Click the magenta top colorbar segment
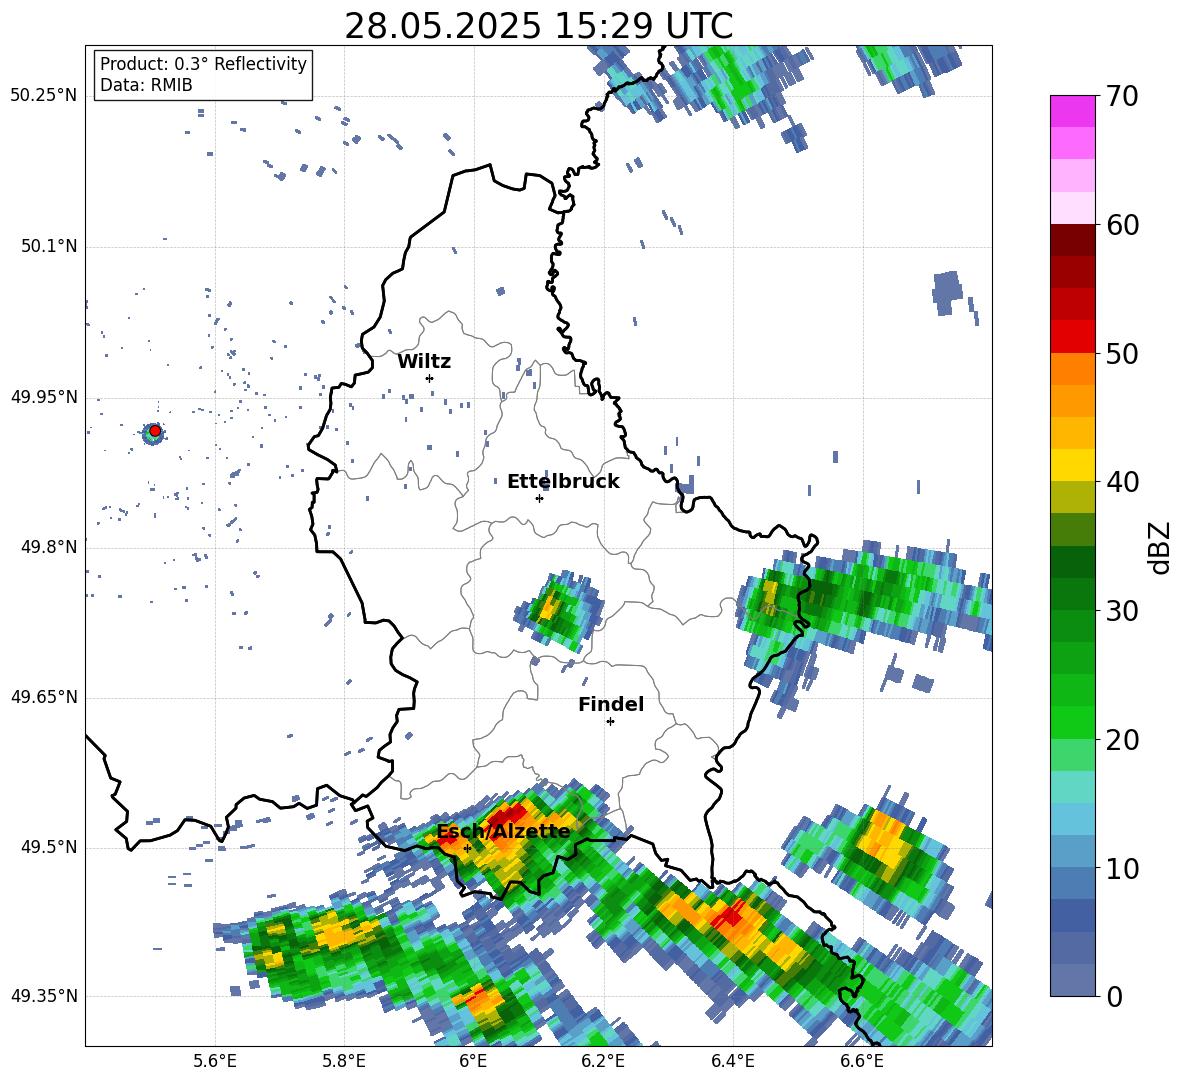Image resolution: width=1184 pixels, height=1081 pixels. point(1072,111)
